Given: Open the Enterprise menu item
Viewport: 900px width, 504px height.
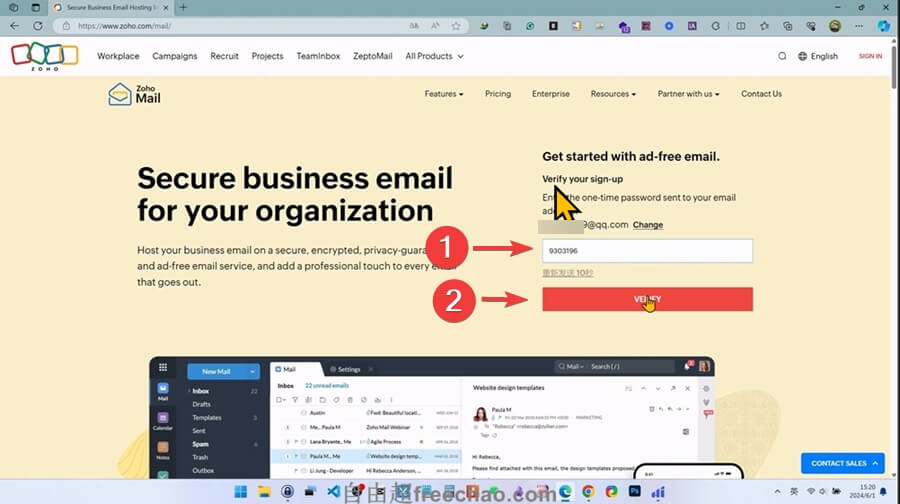Looking at the screenshot, I should [x=551, y=94].
